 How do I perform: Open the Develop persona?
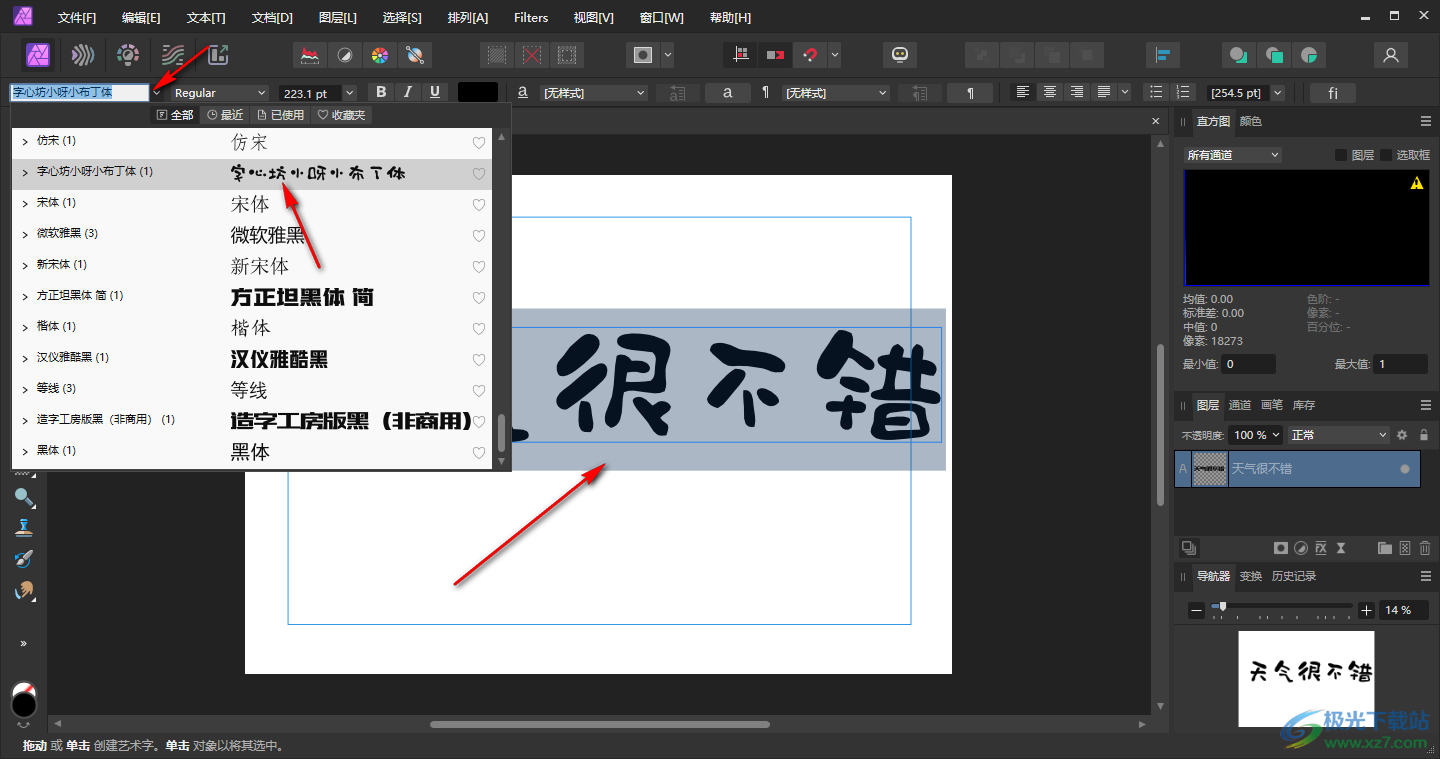pos(128,55)
